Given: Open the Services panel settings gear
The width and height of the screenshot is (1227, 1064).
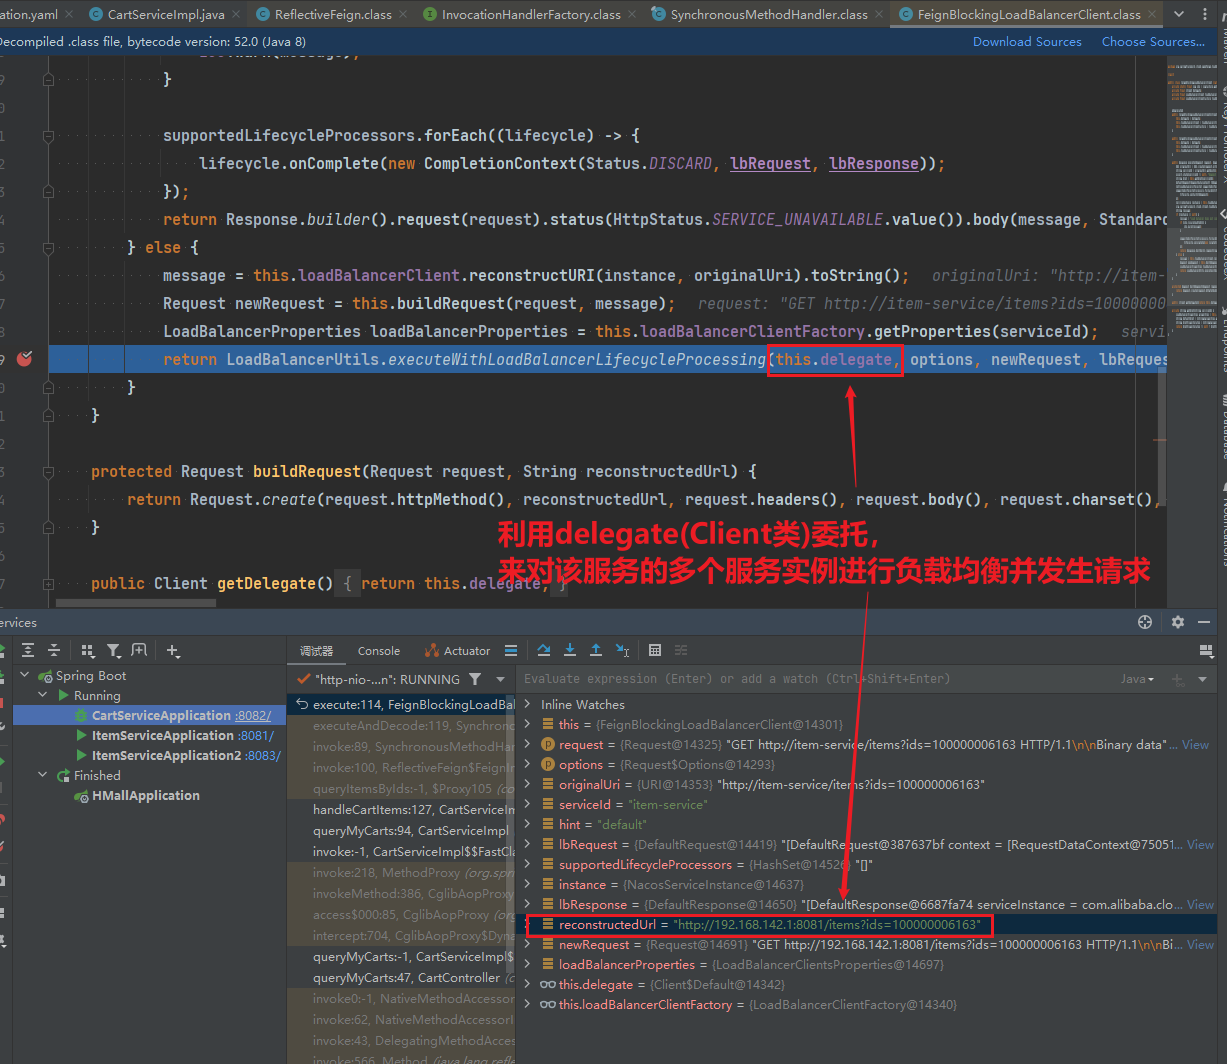Looking at the screenshot, I should coord(1178,622).
